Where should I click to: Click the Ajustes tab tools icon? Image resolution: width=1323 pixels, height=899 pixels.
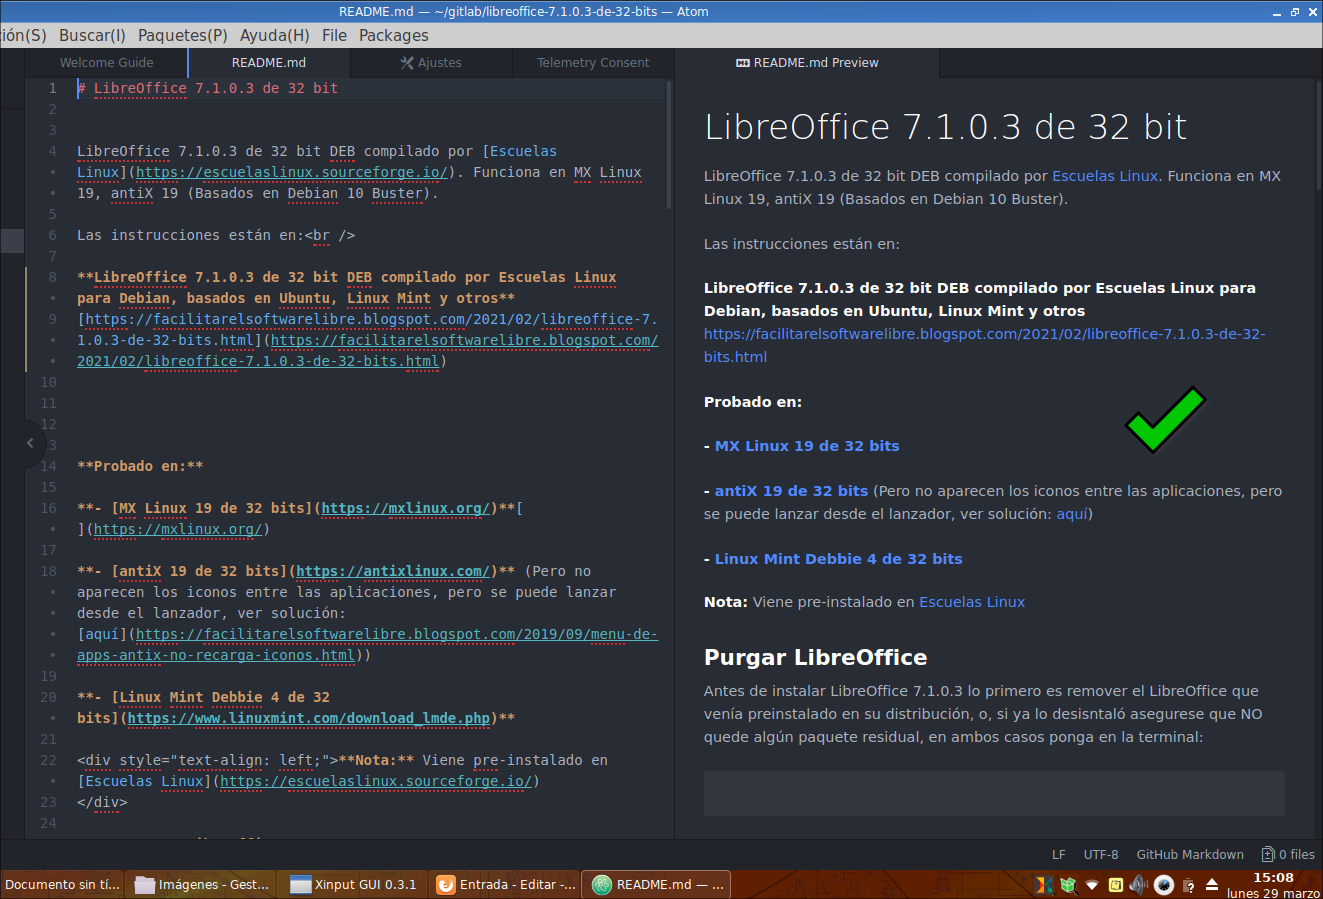pos(407,62)
